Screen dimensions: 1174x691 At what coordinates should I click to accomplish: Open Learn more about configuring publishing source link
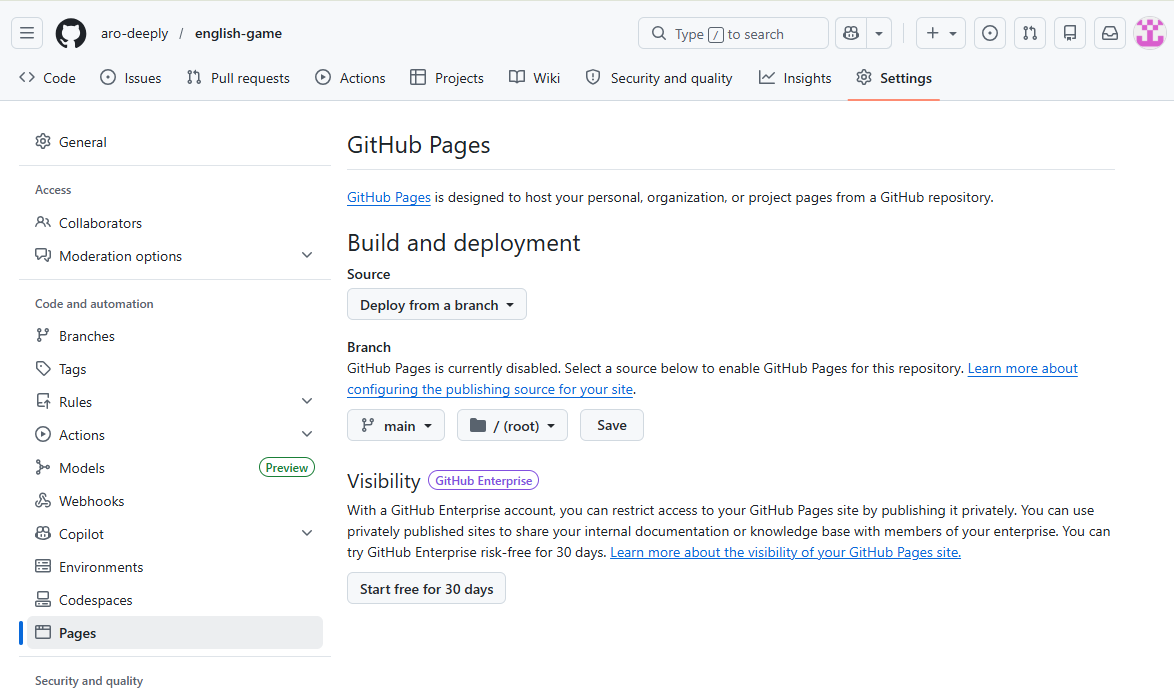[1023, 368]
